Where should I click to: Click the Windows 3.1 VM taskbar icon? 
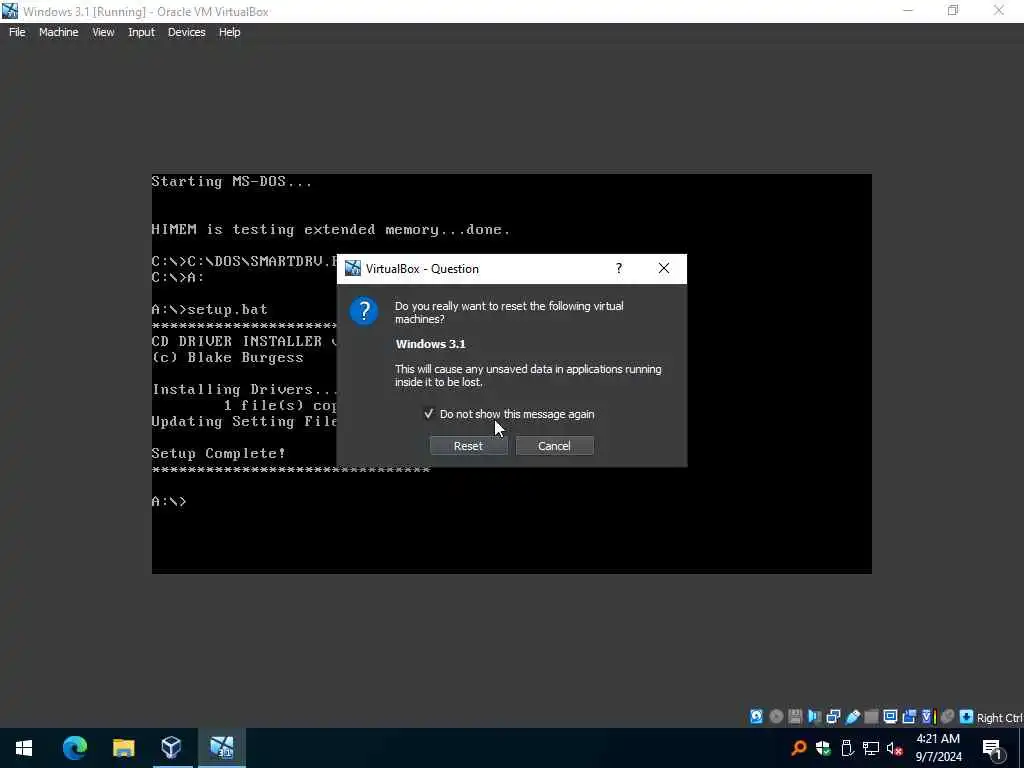point(221,748)
